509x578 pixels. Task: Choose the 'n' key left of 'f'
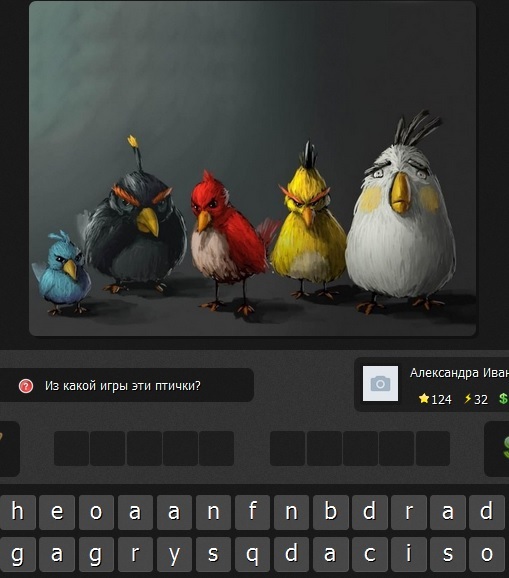point(213,512)
